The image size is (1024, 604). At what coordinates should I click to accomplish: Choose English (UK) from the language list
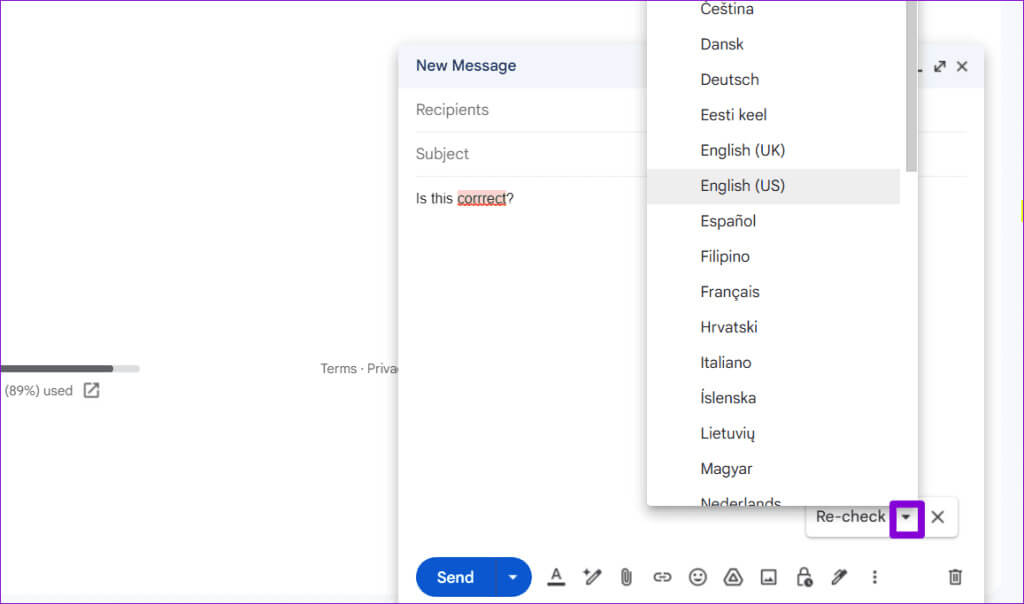tap(773, 150)
